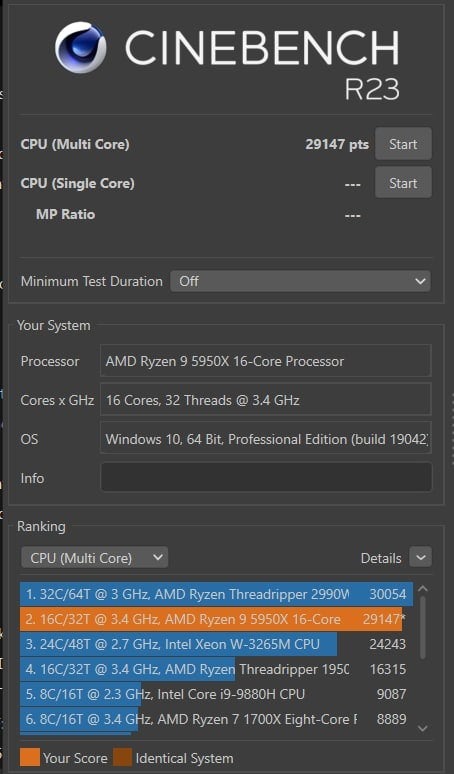Select the Intel Xeon W-3265M ranking row
454x774 pixels.
216,644
